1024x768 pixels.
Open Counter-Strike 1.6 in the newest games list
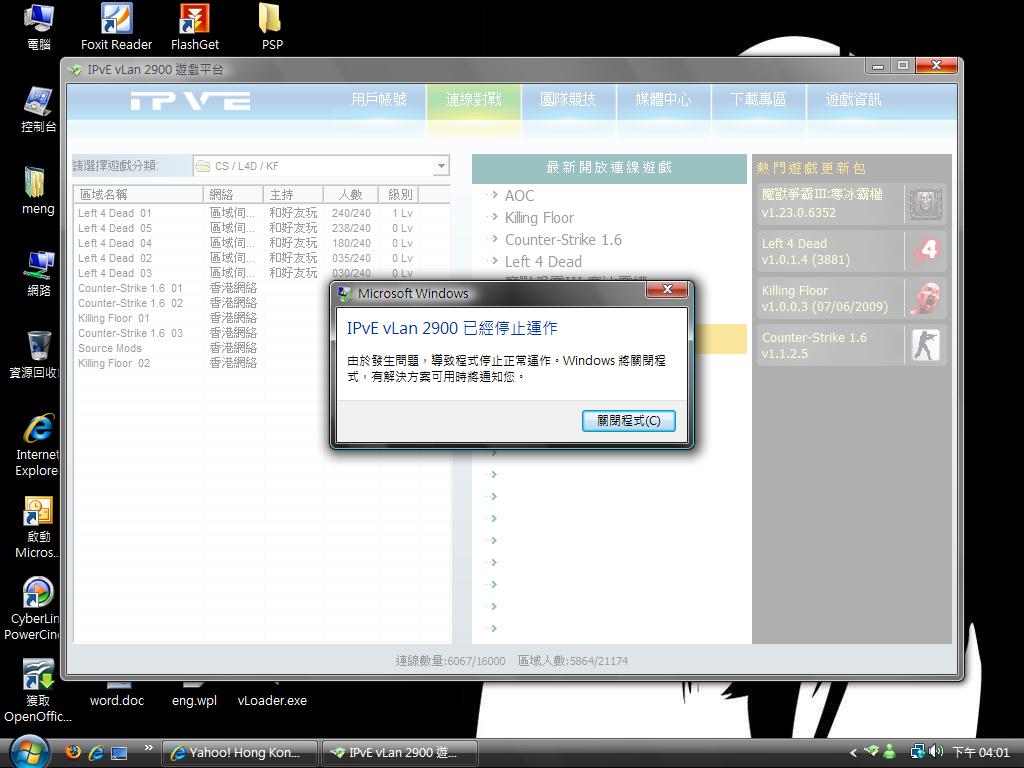(563, 240)
